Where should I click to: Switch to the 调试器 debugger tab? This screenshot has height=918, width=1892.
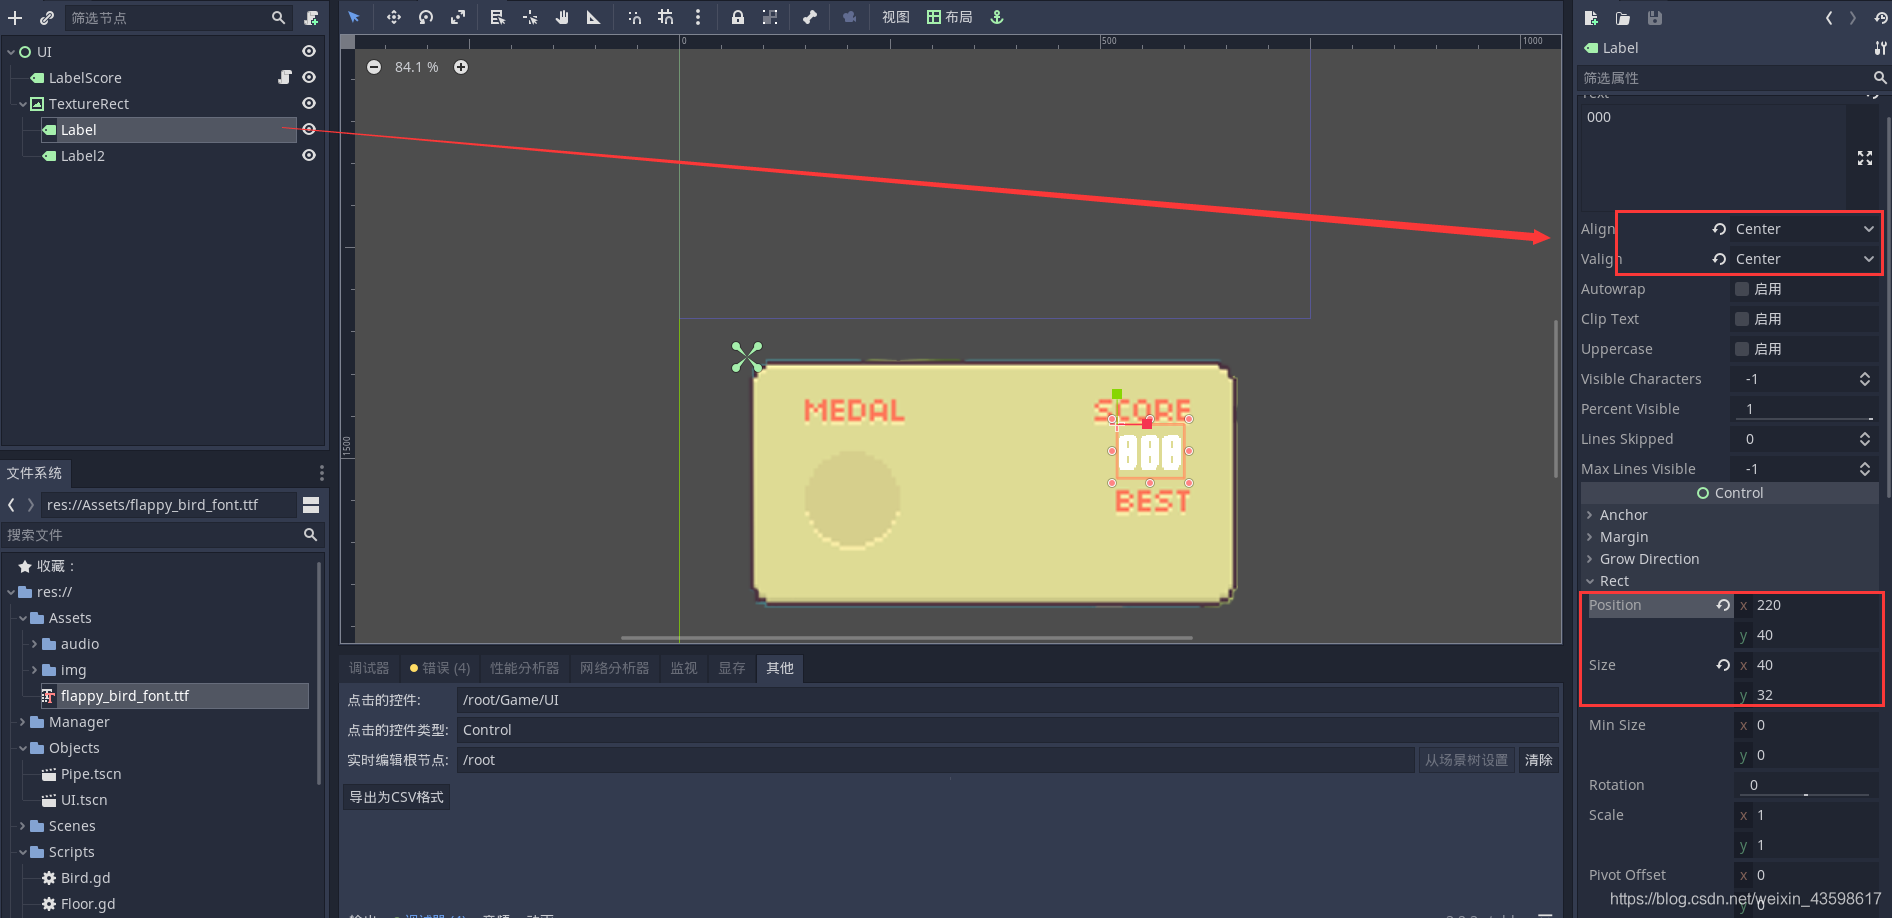(x=369, y=668)
